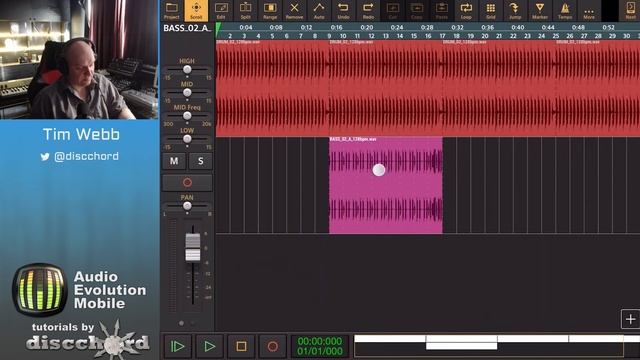The height and width of the screenshot is (360, 640).
Task: Adjust the MID Freq slider knob
Action: pyautogui.click(x=187, y=116)
